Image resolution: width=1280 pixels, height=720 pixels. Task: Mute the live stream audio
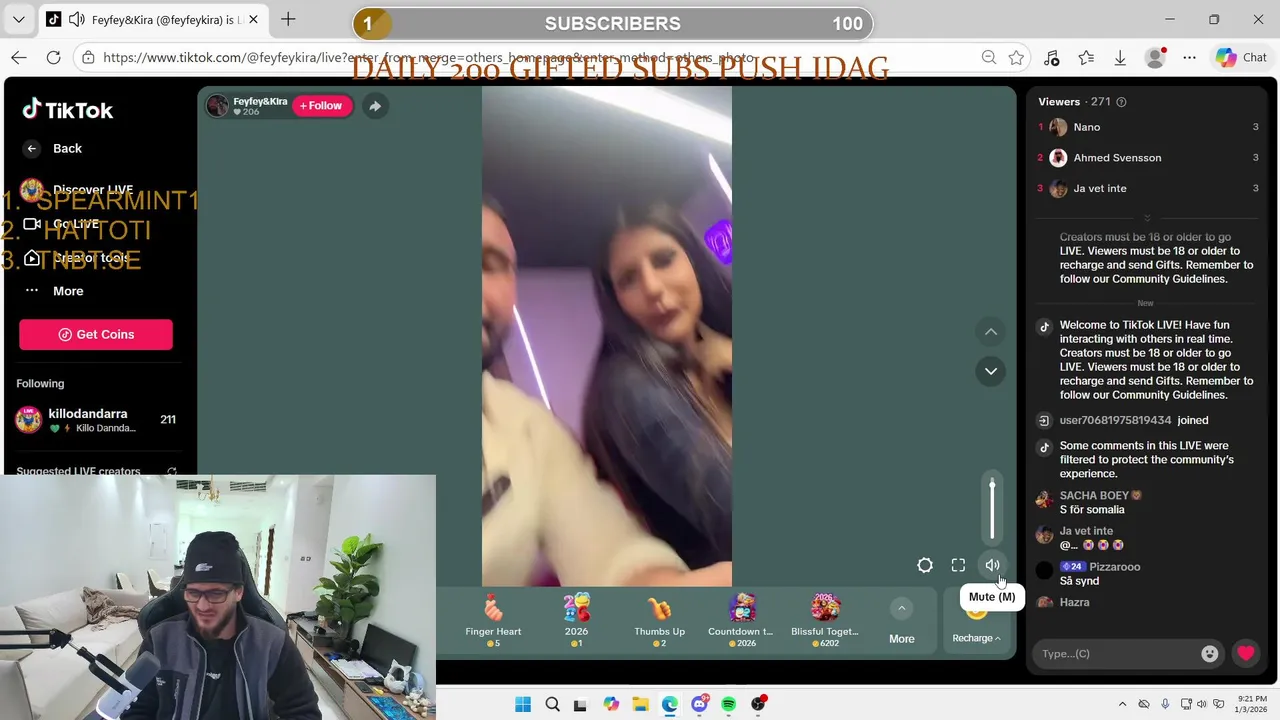(992, 565)
